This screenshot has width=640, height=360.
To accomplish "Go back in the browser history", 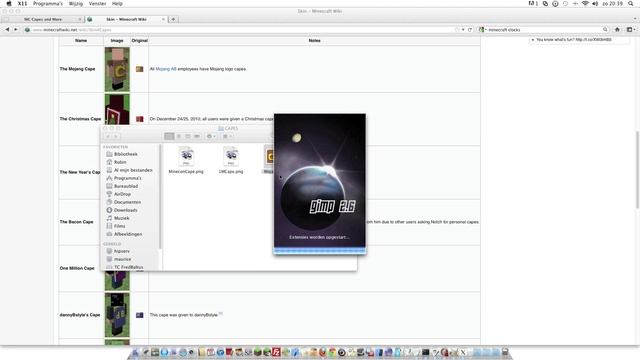I will [7, 29].
